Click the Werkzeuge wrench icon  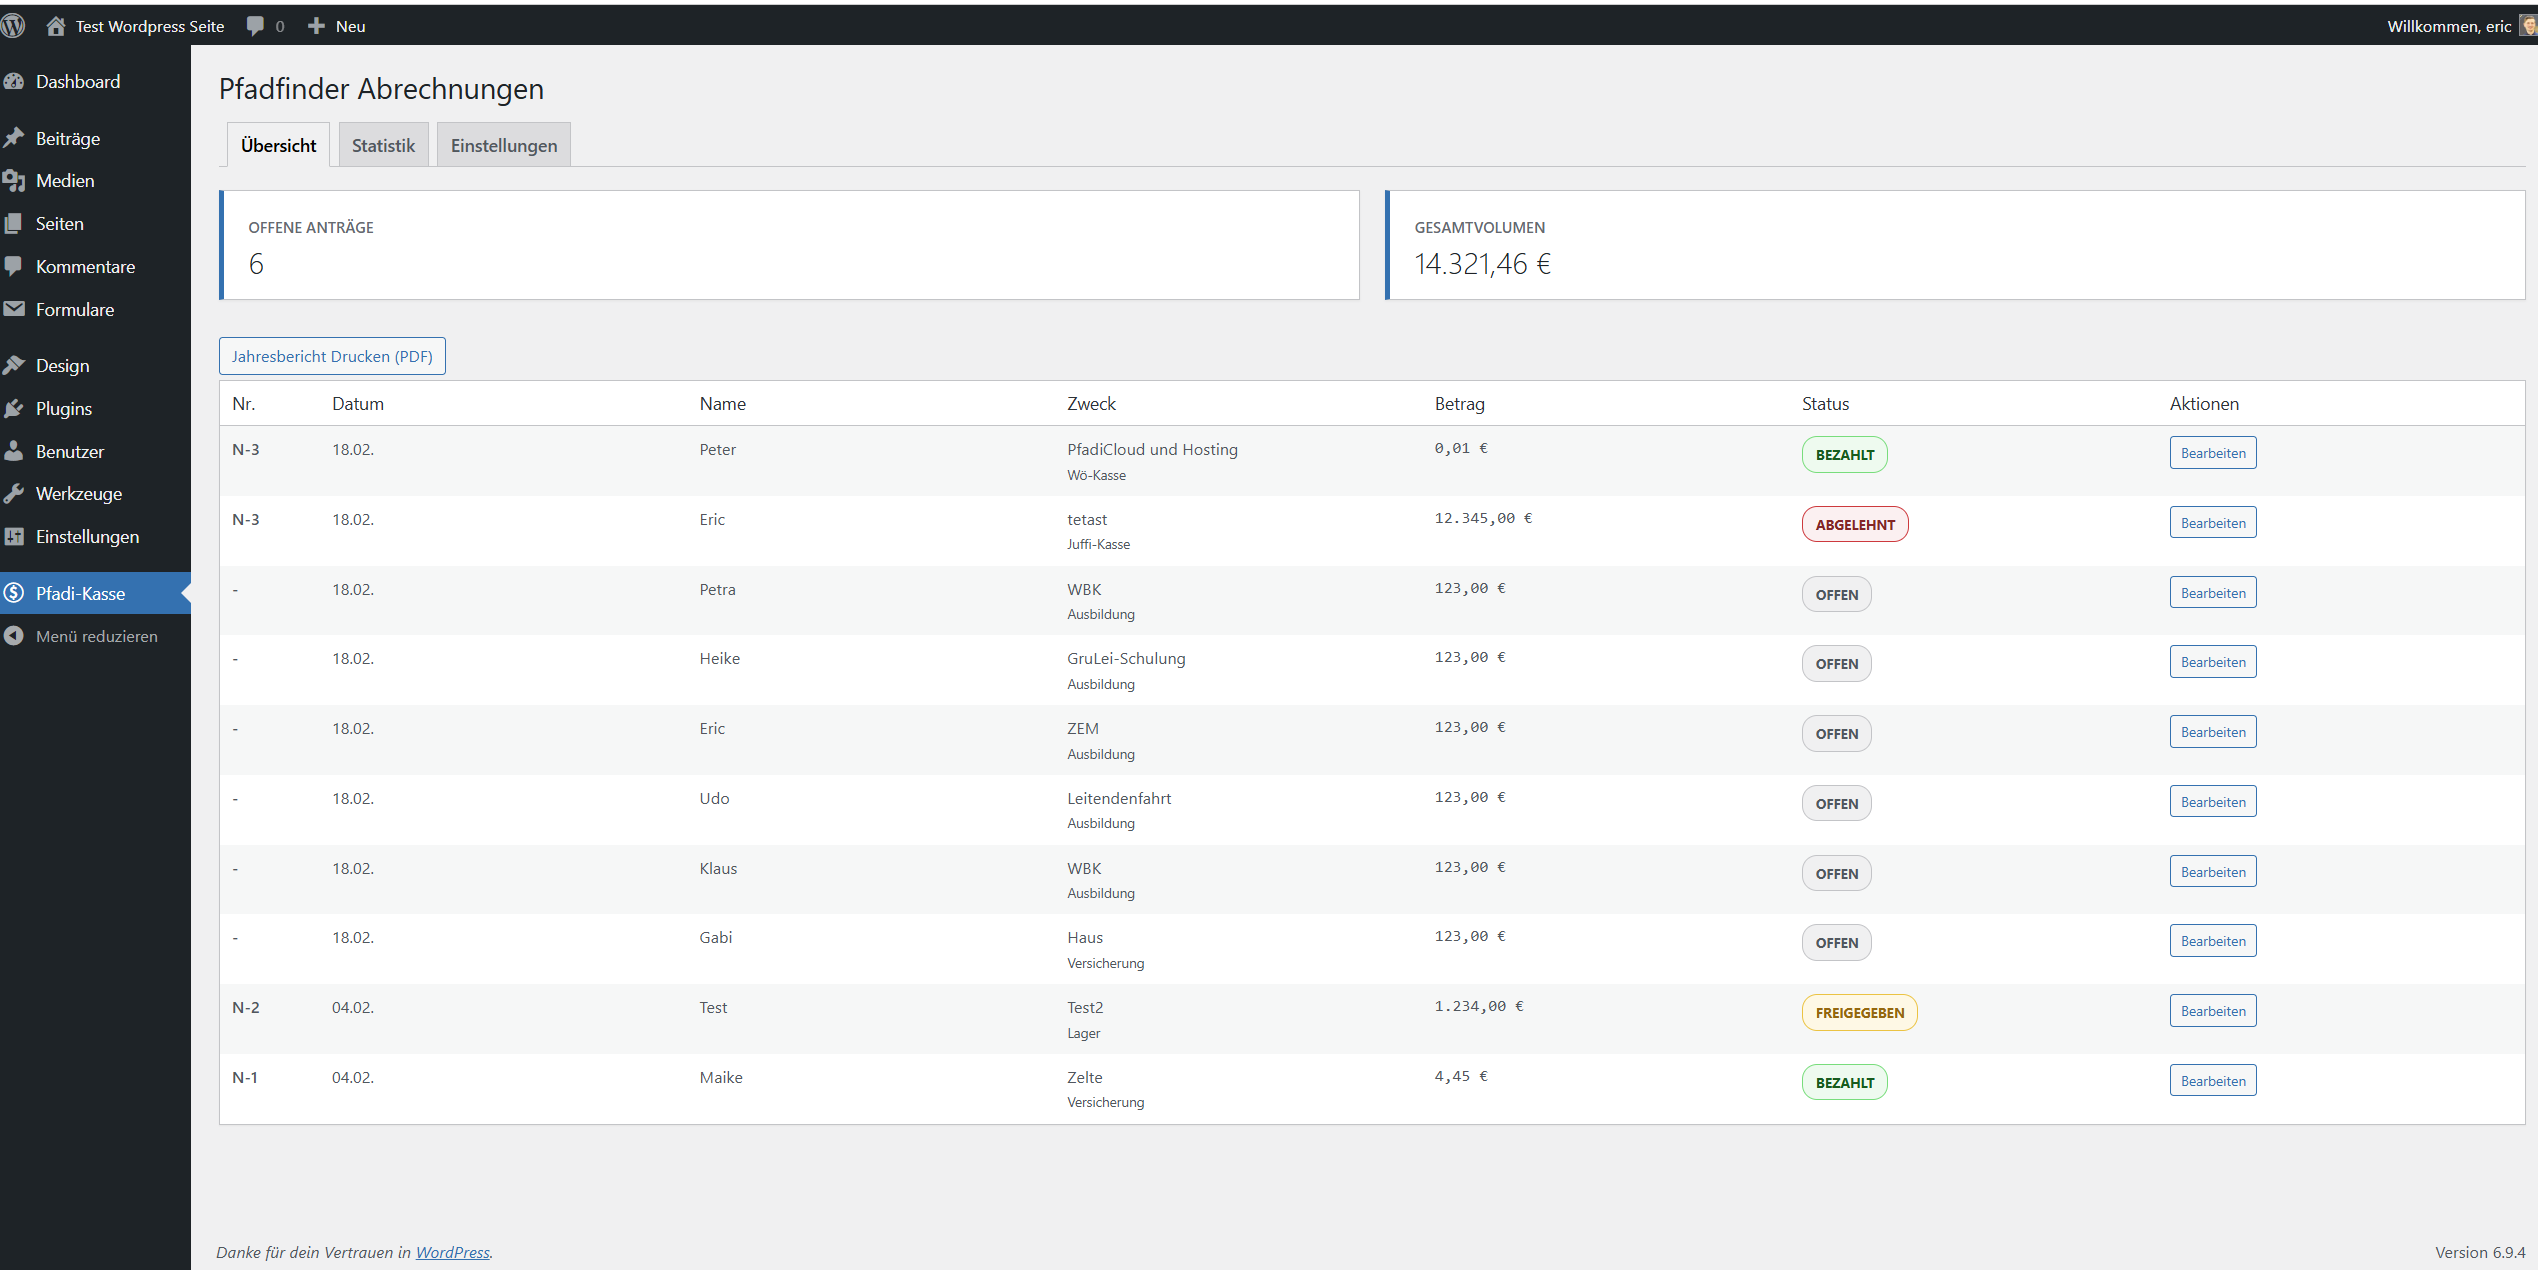[14, 494]
